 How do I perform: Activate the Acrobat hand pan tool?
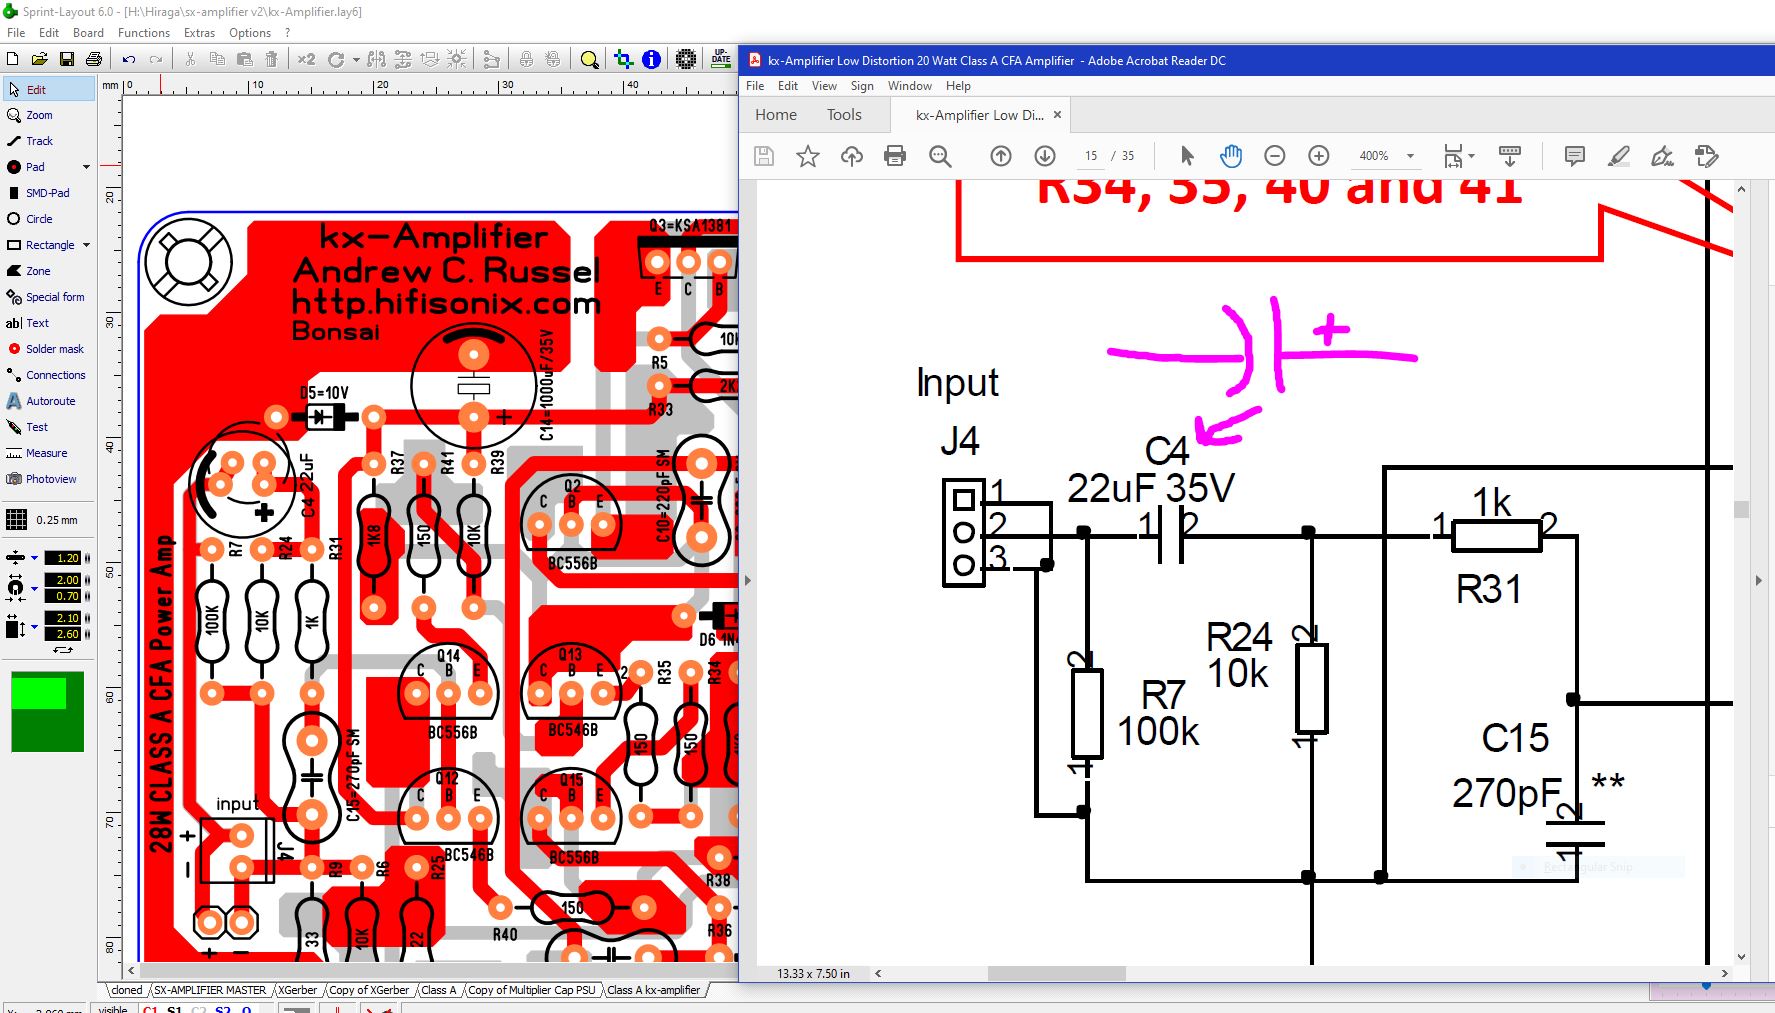pyautogui.click(x=1231, y=156)
